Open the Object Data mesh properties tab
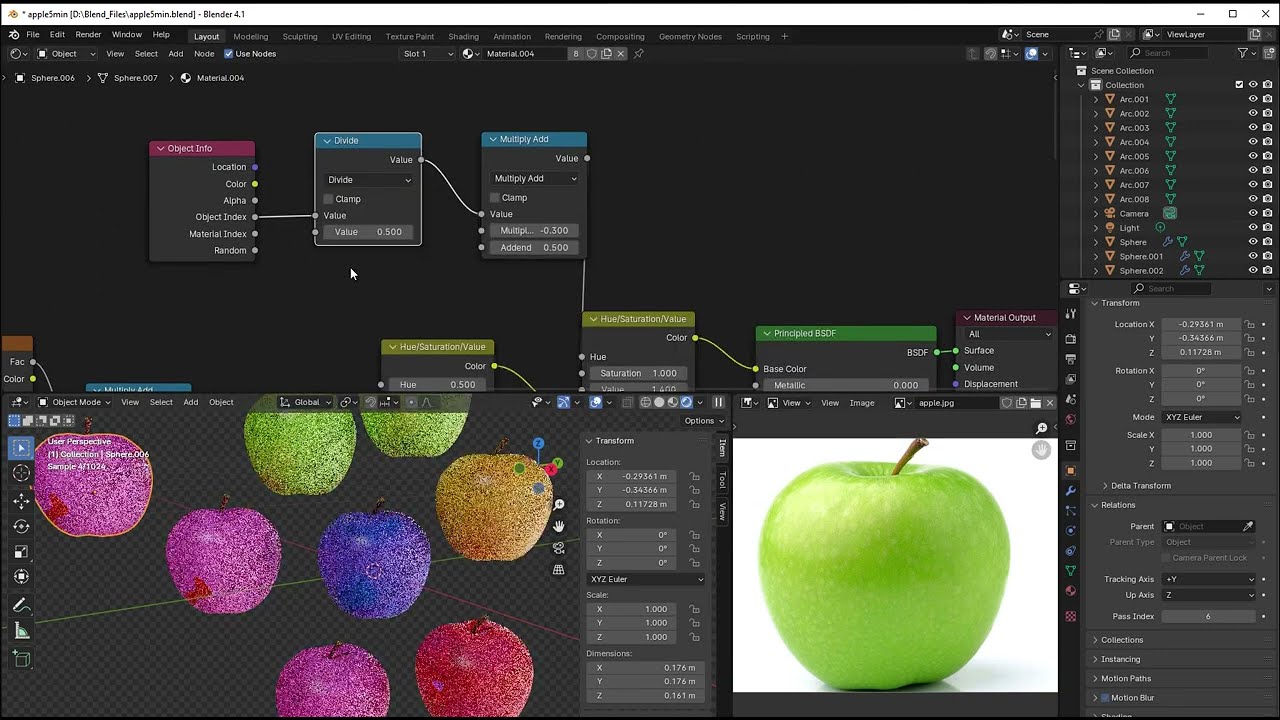Viewport: 1280px width, 720px height. pyautogui.click(x=1071, y=571)
